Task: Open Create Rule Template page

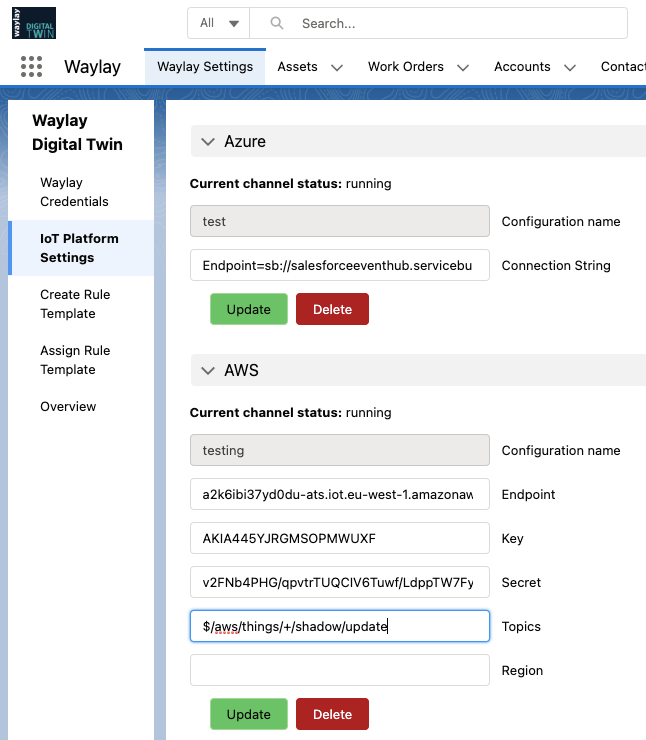Action: (x=81, y=304)
